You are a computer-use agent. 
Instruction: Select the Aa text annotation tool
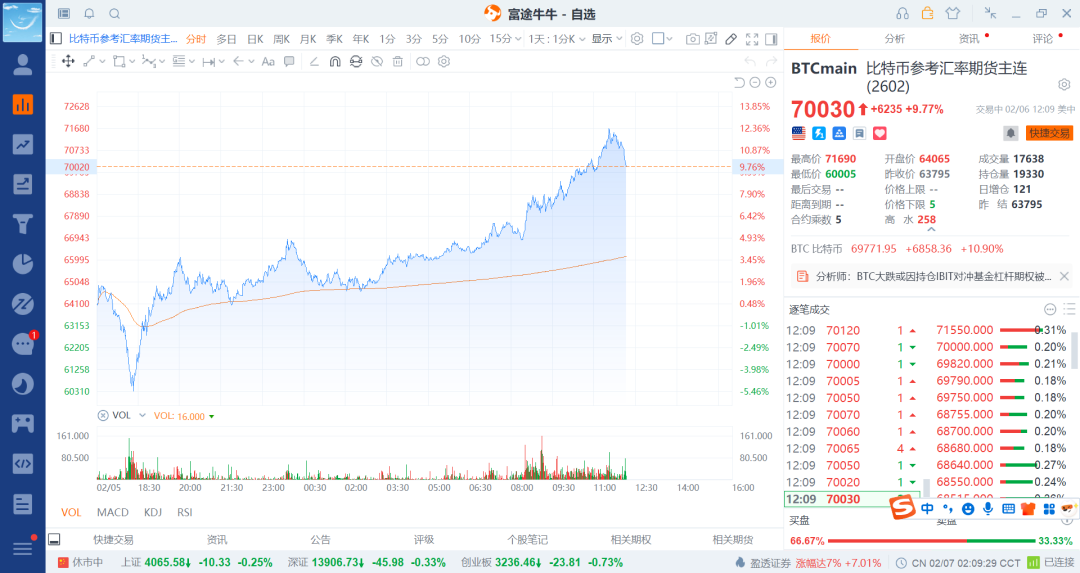(268, 61)
